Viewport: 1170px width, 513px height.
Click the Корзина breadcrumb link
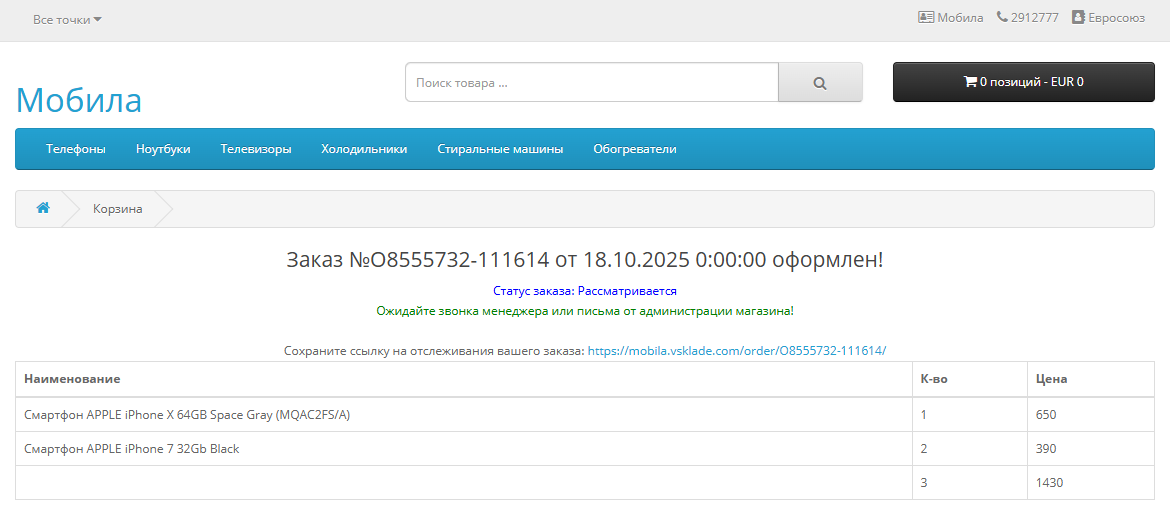click(x=118, y=209)
